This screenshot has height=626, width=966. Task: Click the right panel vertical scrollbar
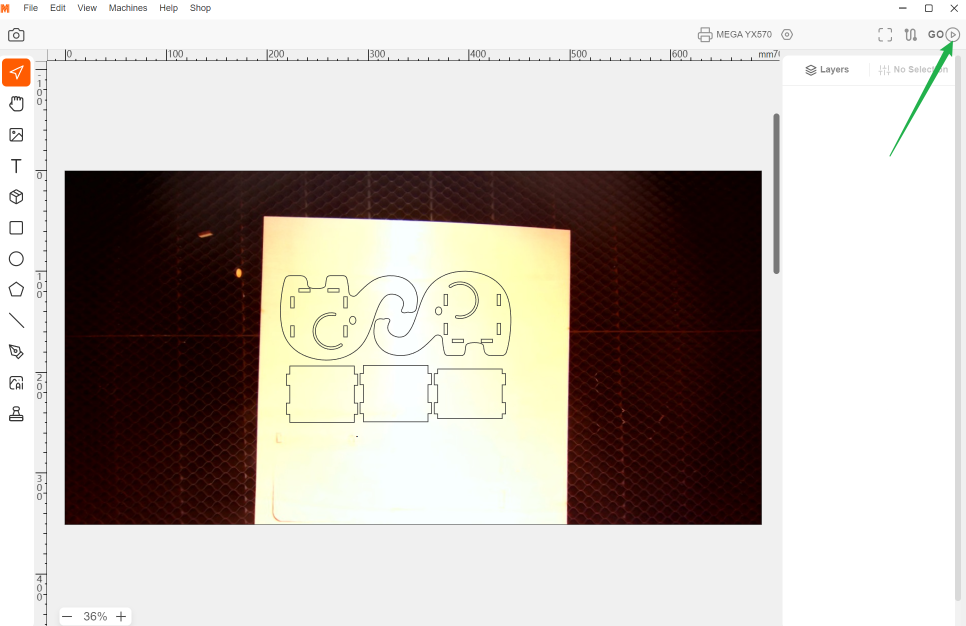point(957,327)
